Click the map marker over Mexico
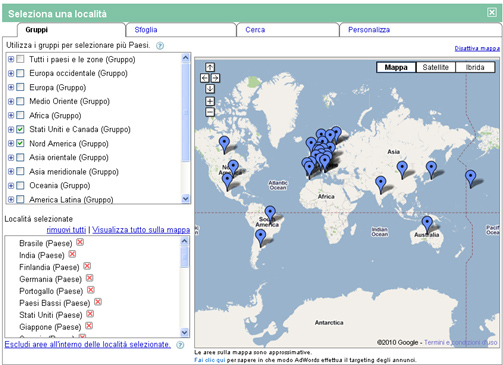This screenshot has height=365, width=503. (x=227, y=182)
